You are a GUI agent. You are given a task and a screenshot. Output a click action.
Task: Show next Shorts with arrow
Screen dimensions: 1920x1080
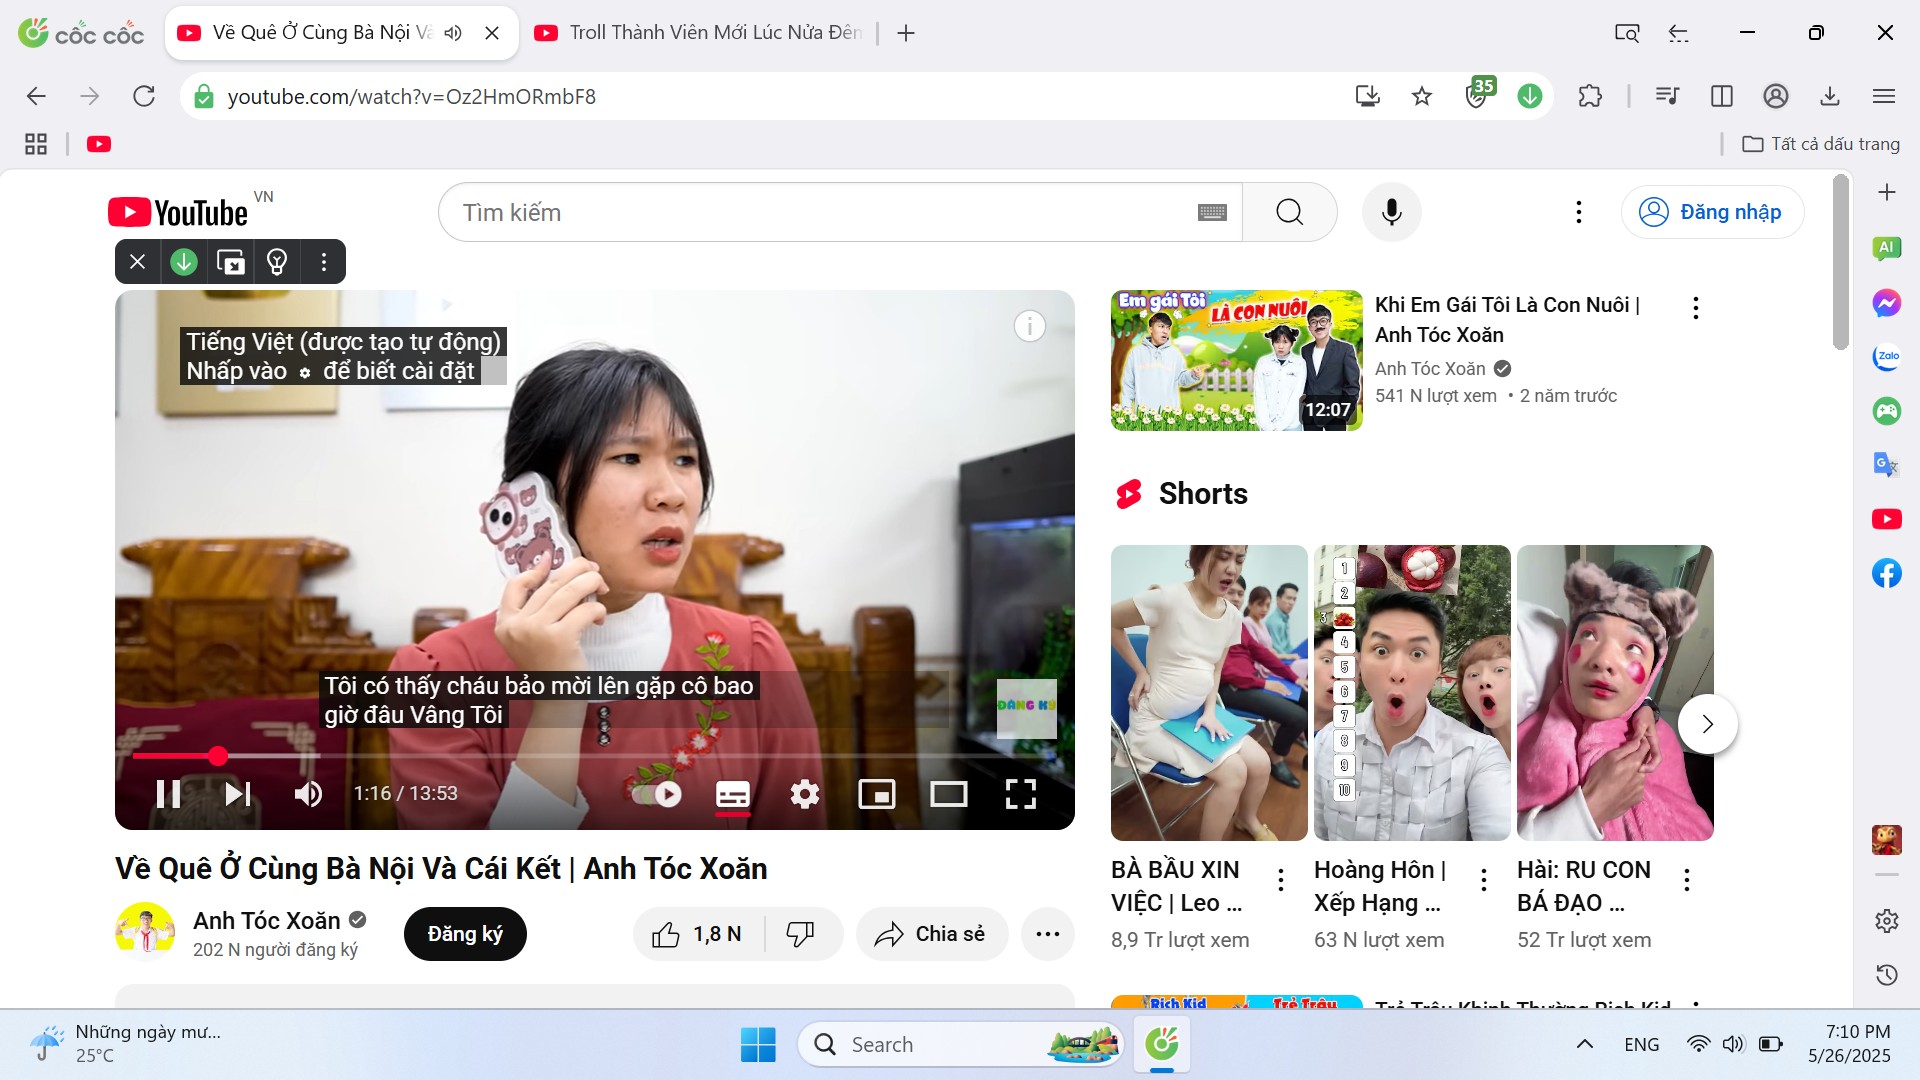[x=1707, y=723]
